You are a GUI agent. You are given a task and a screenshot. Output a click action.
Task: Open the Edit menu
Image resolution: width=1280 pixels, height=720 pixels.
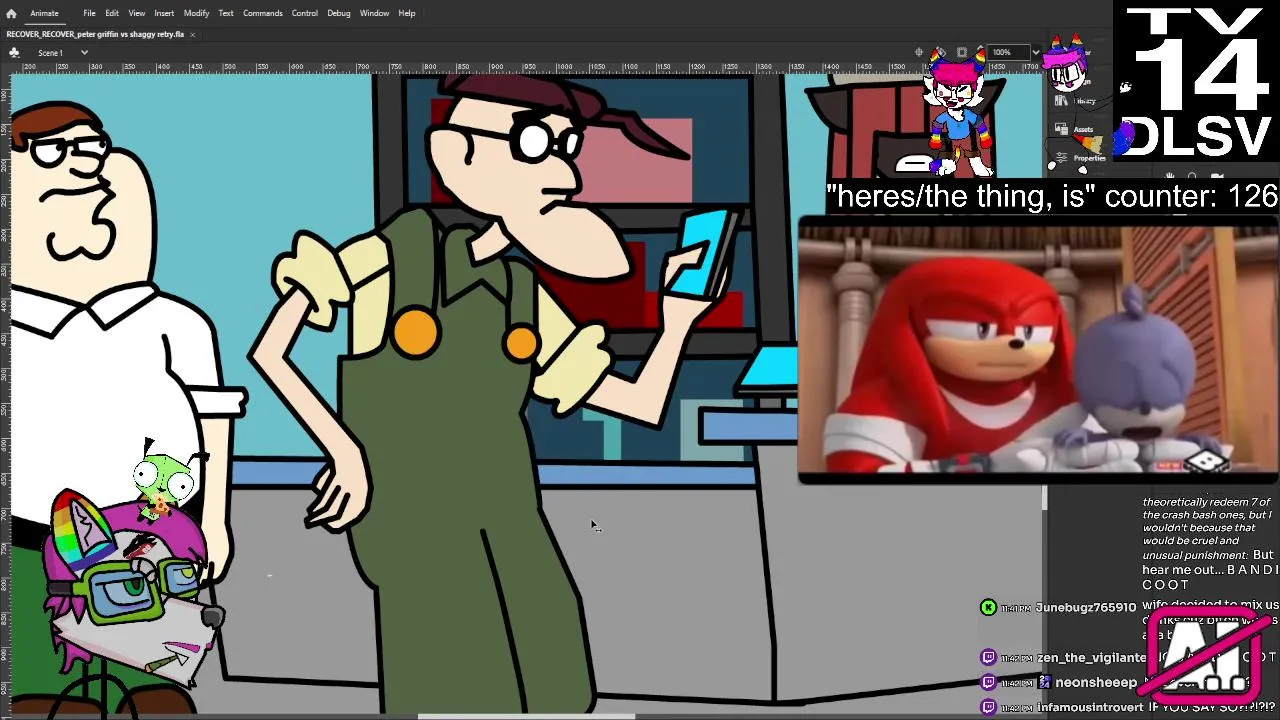click(x=112, y=13)
